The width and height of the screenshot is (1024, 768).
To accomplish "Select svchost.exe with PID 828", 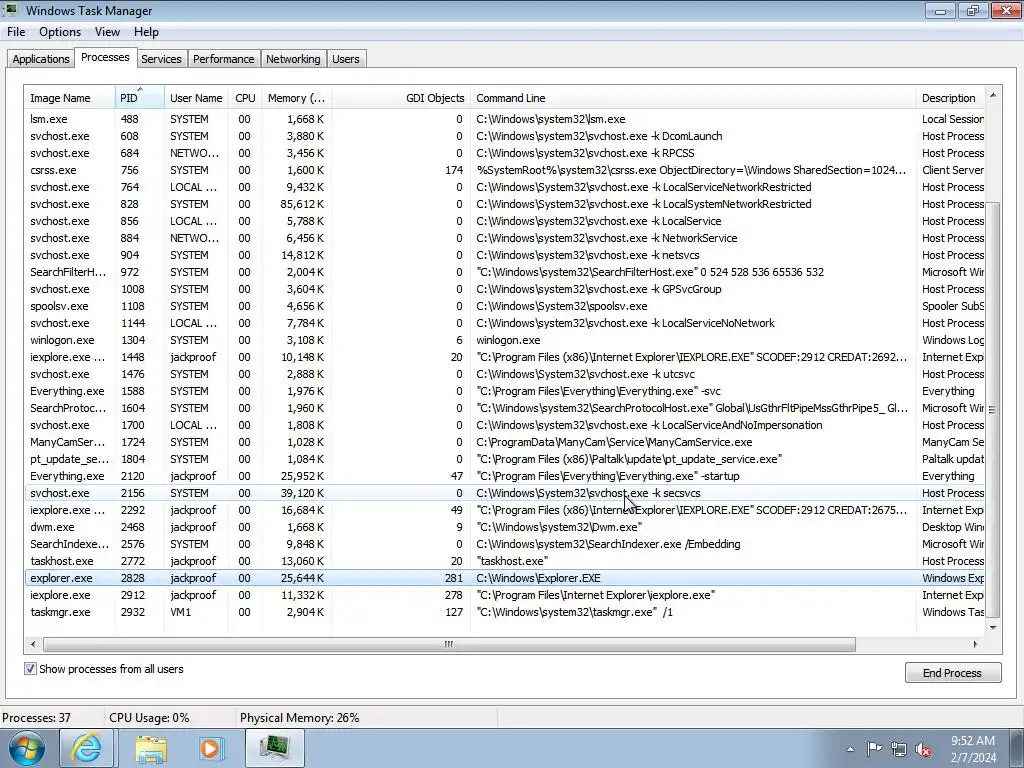I will coord(504,204).
